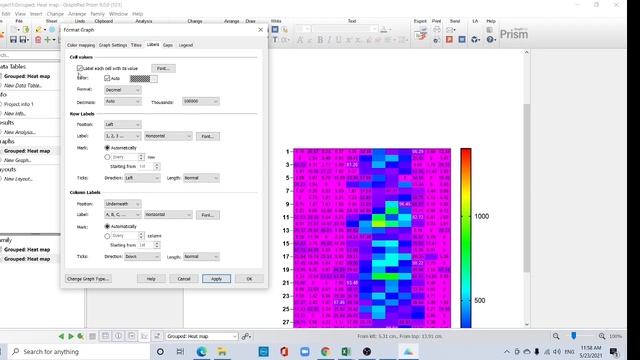Open the Decimals dropdown set to Auto
The height and width of the screenshot is (360, 640).
tap(122, 101)
